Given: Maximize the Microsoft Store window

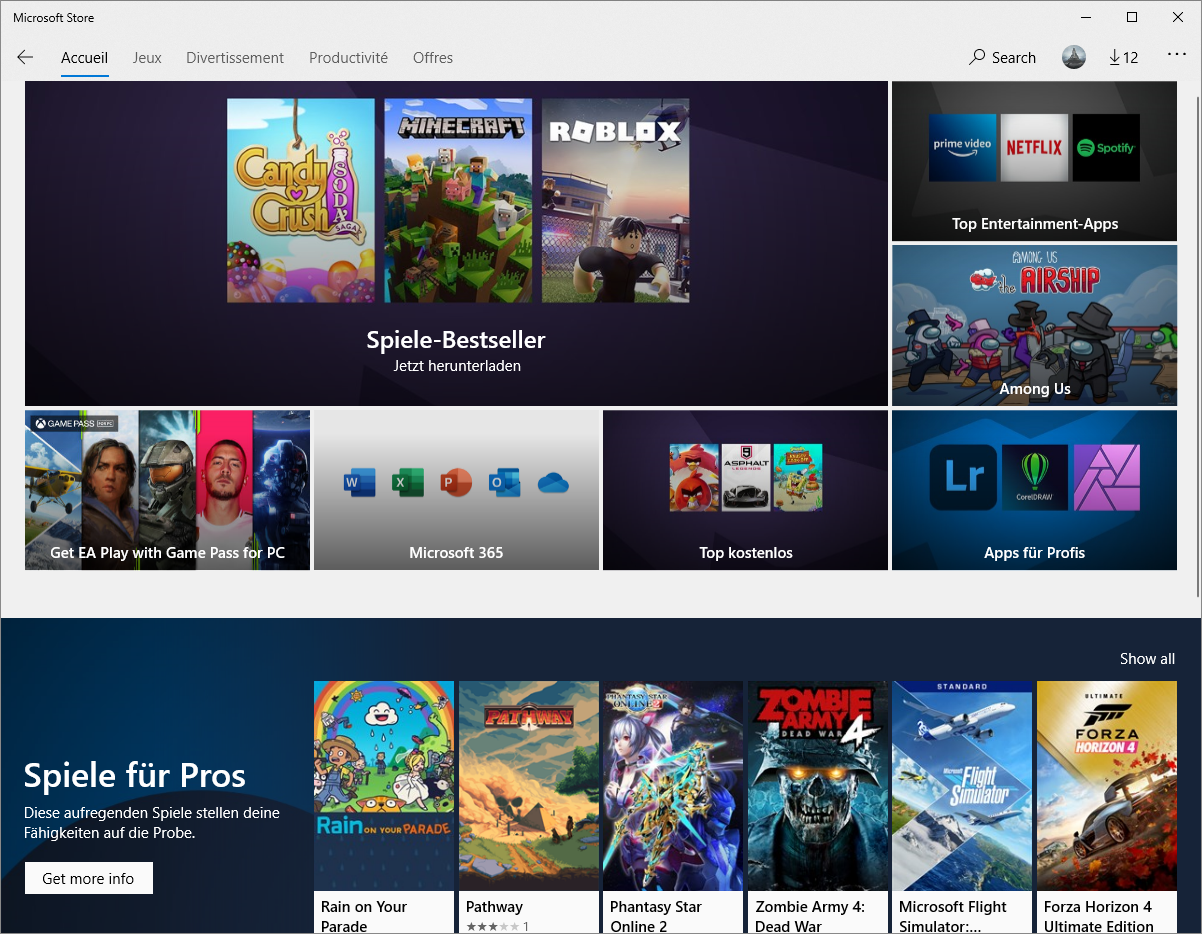Looking at the screenshot, I should point(1132,17).
